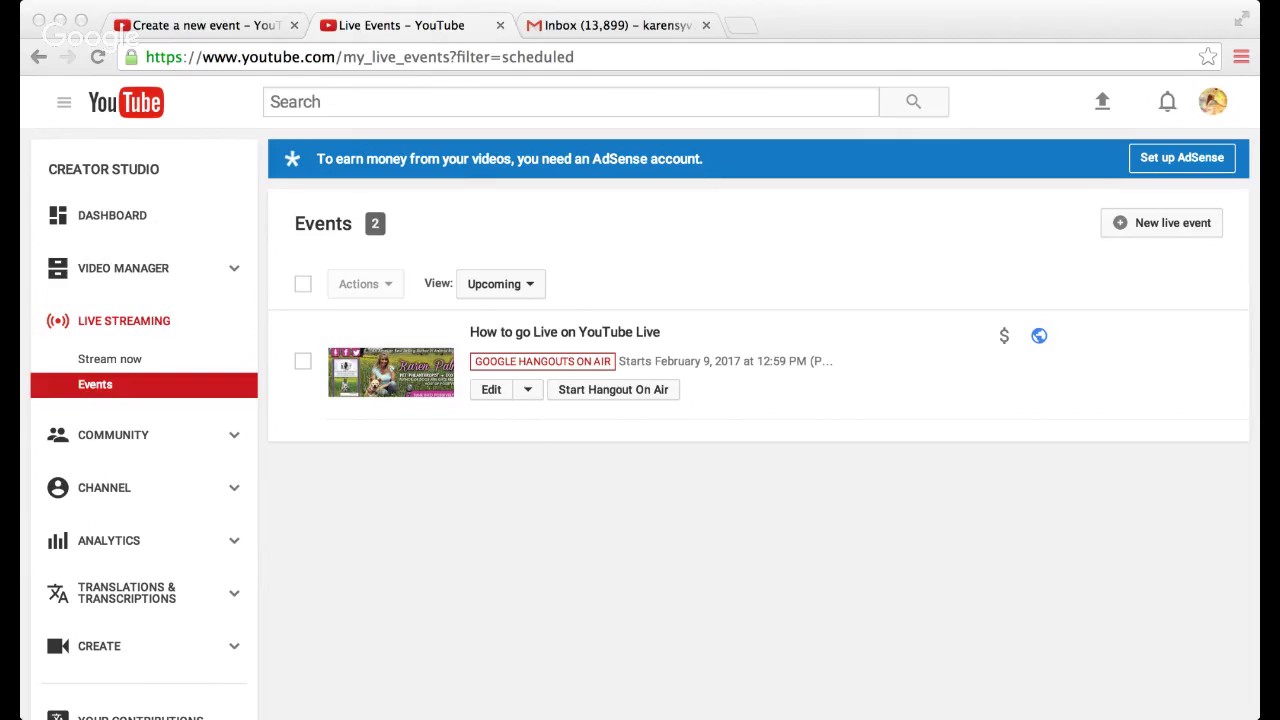Click the Analytics bar chart icon
The image size is (1280, 720).
tap(58, 541)
